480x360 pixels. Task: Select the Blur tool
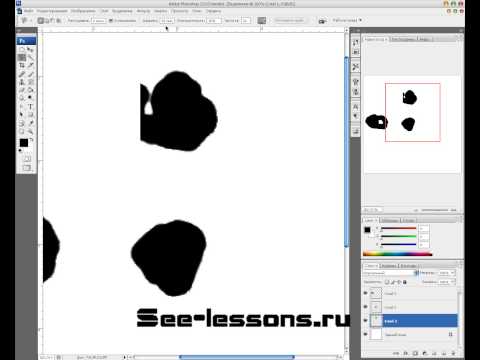22,98
